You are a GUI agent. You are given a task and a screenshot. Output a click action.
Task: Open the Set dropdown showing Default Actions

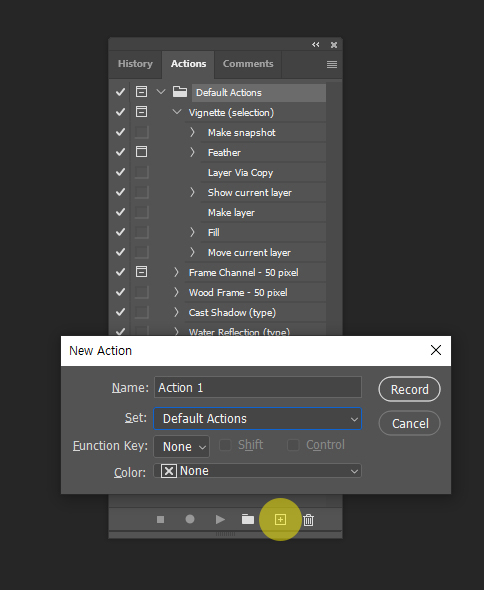[257, 418]
